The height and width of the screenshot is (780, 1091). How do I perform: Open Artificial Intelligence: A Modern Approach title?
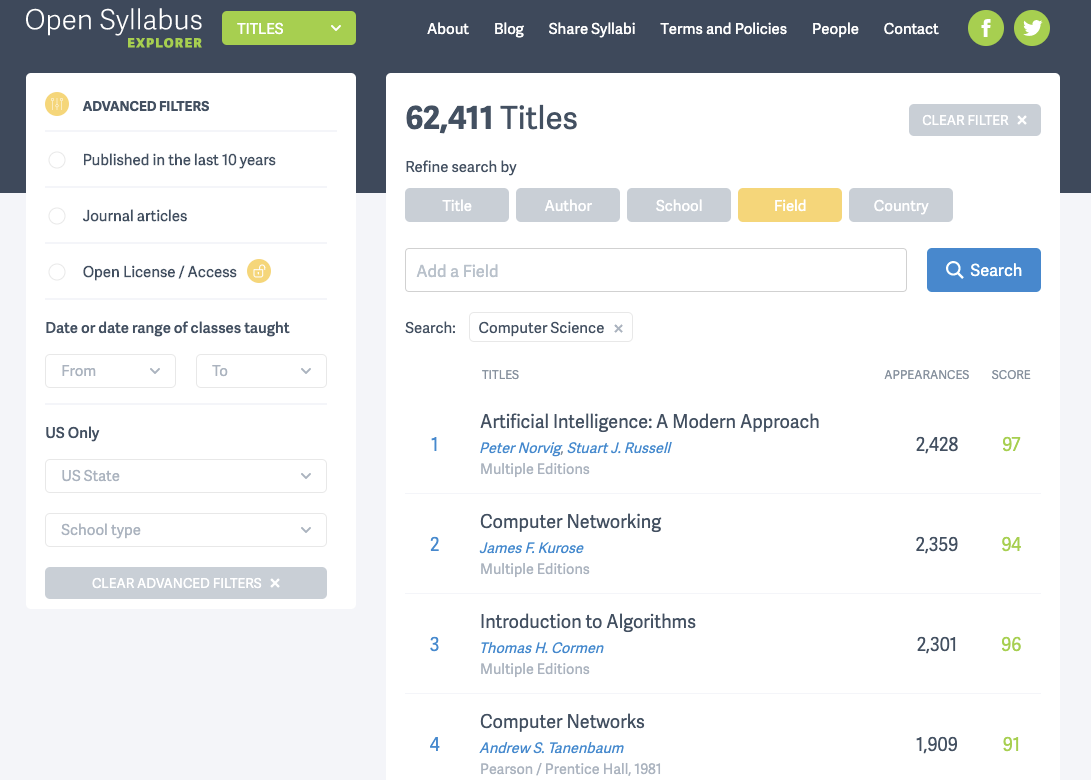pyautogui.click(x=649, y=422)
